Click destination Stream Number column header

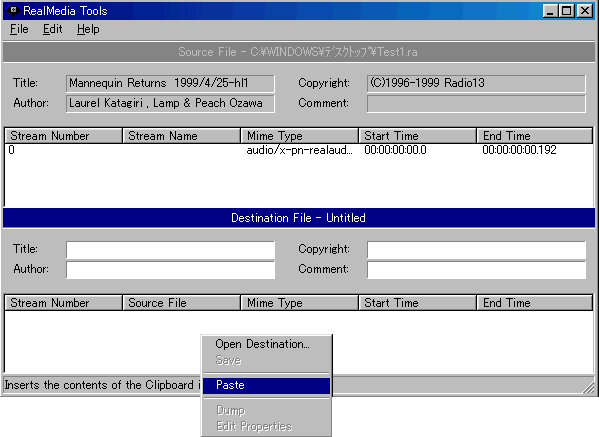63,303
